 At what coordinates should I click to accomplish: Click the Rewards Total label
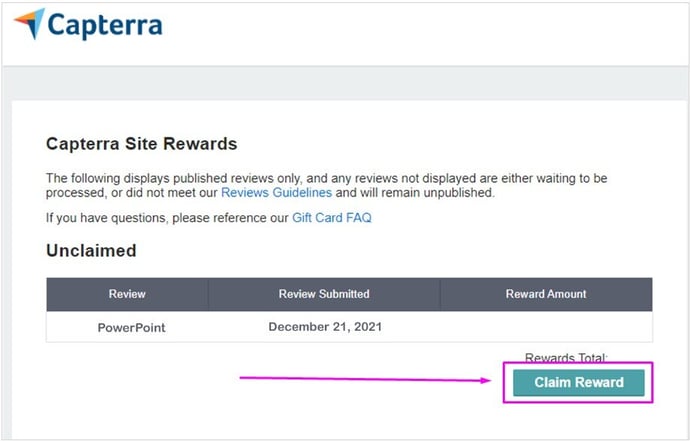point(566,357)
